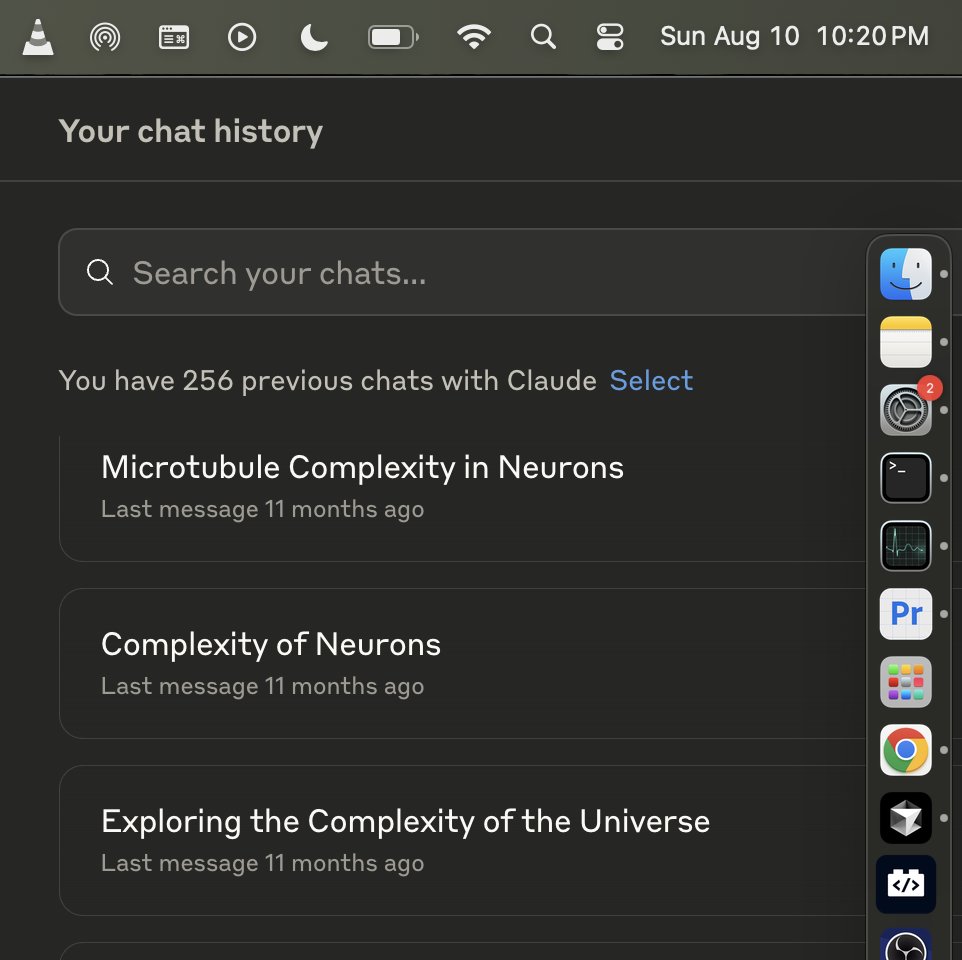This screenshot has height=960, width=962.
Task: Open Finder from the Dock
Action: 906,274
